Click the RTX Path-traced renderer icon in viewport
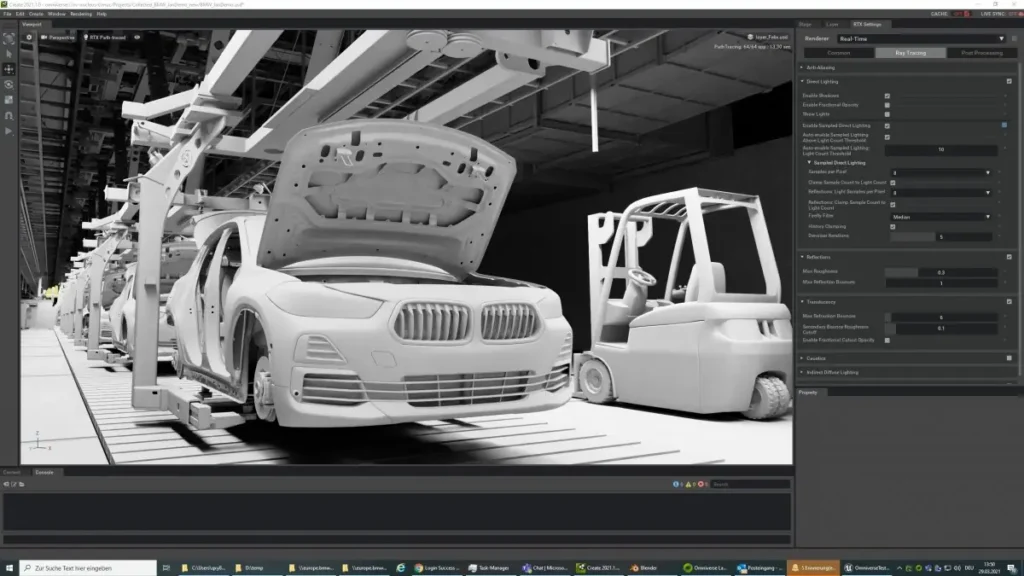1024x576 pixels. coord(86,37)
